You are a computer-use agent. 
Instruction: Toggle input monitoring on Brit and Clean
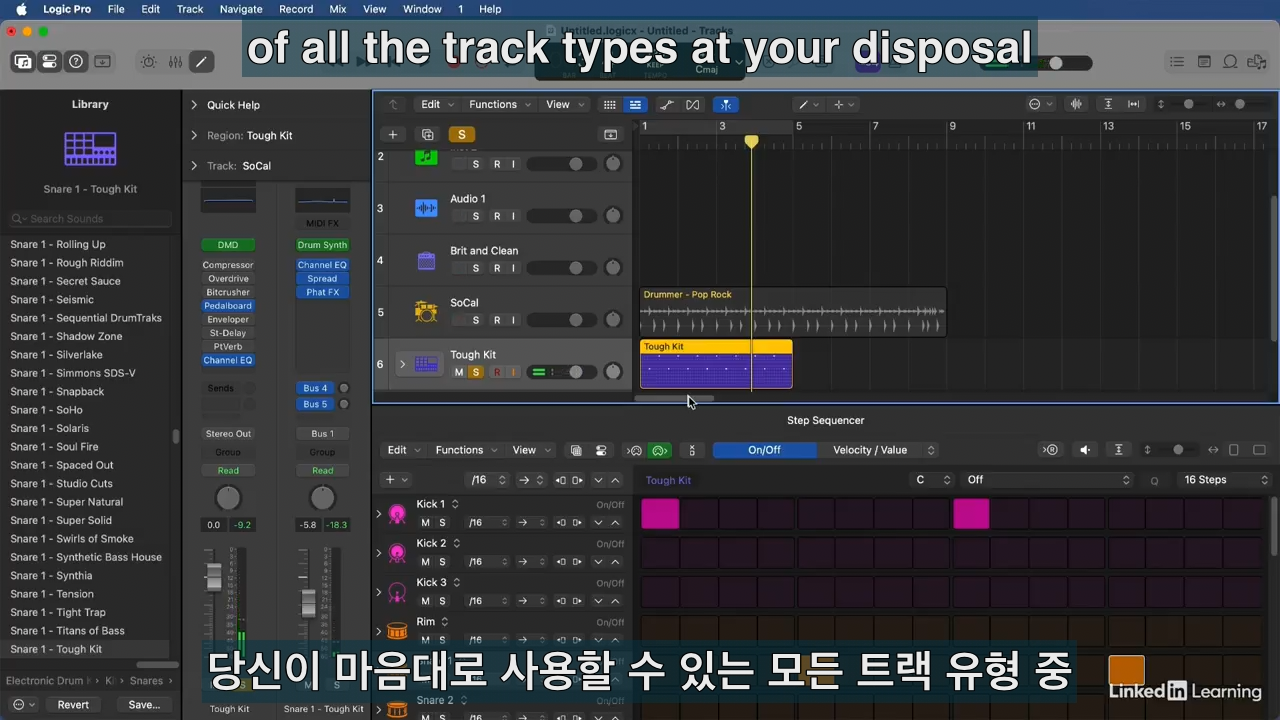point(514,268)
